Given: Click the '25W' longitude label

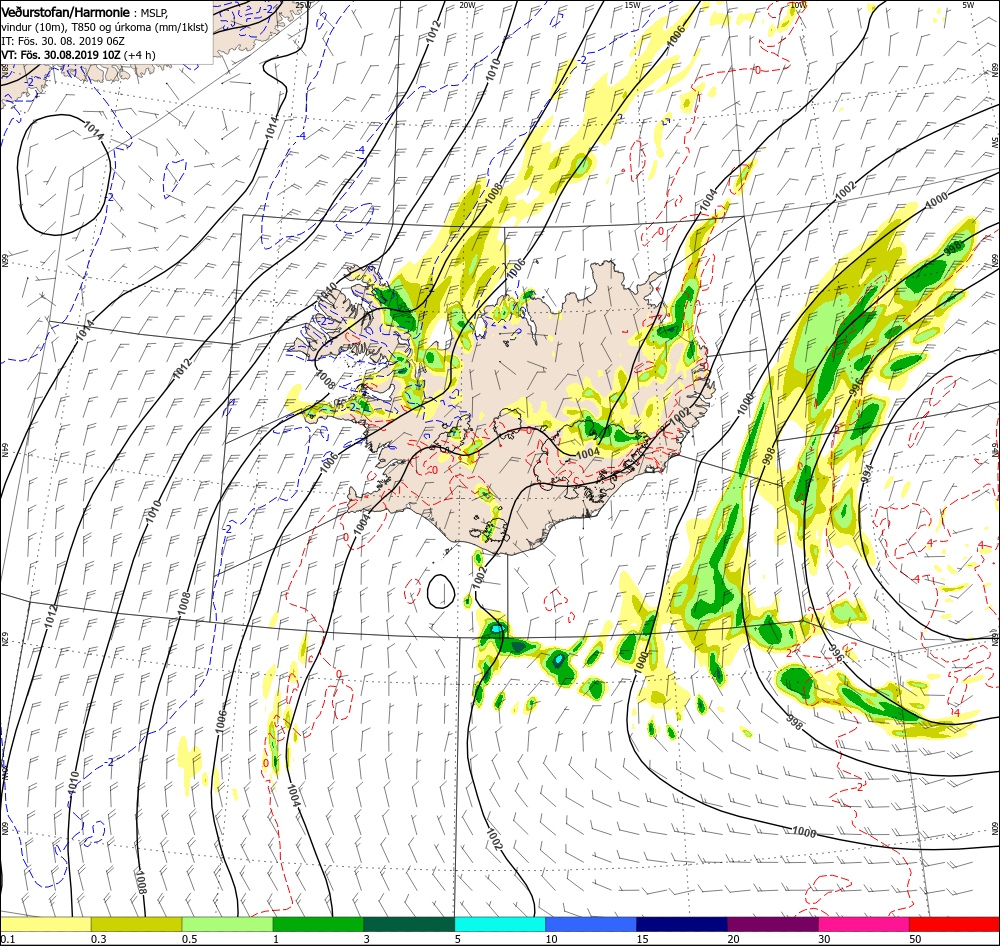Looking at the screenshot, I should [x=303, y=5].
